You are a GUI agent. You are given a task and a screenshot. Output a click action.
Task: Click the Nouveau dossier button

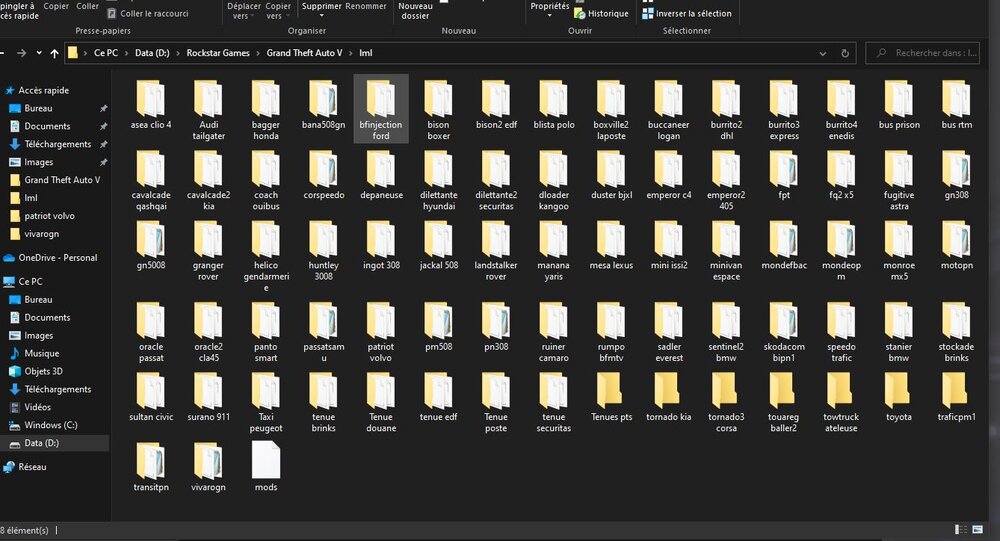[x=415, y=10]
